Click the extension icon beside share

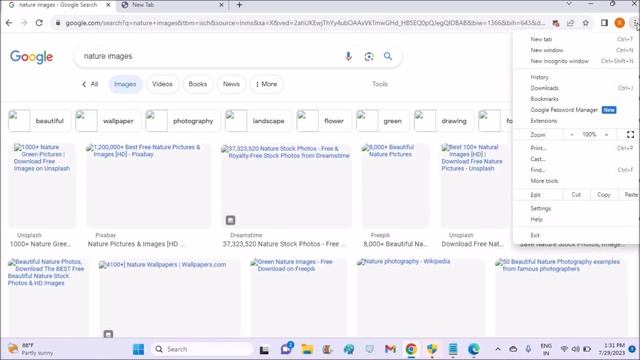(556, 23)
